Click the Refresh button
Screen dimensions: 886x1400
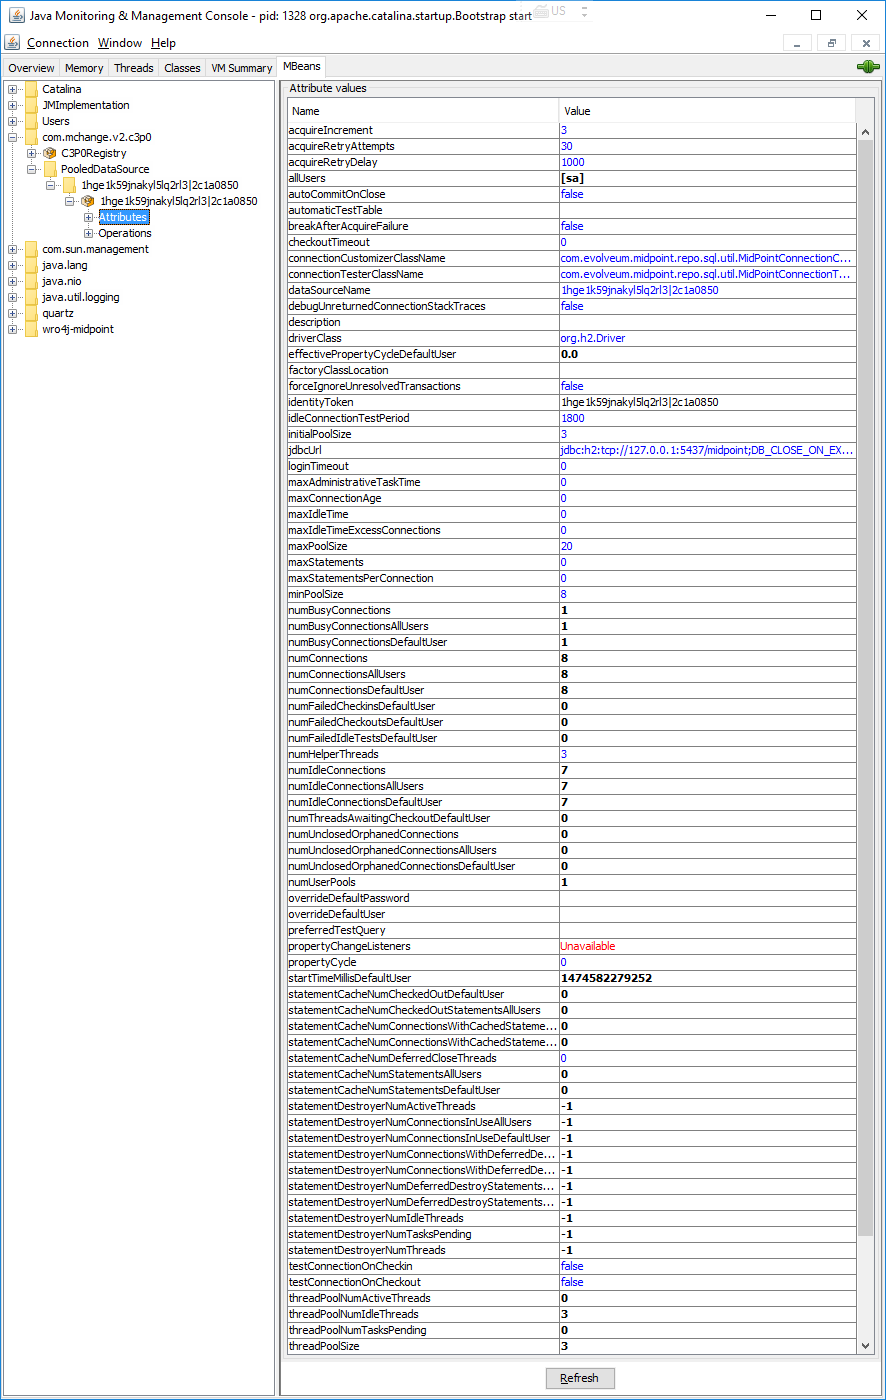[x=580, y=1378]
